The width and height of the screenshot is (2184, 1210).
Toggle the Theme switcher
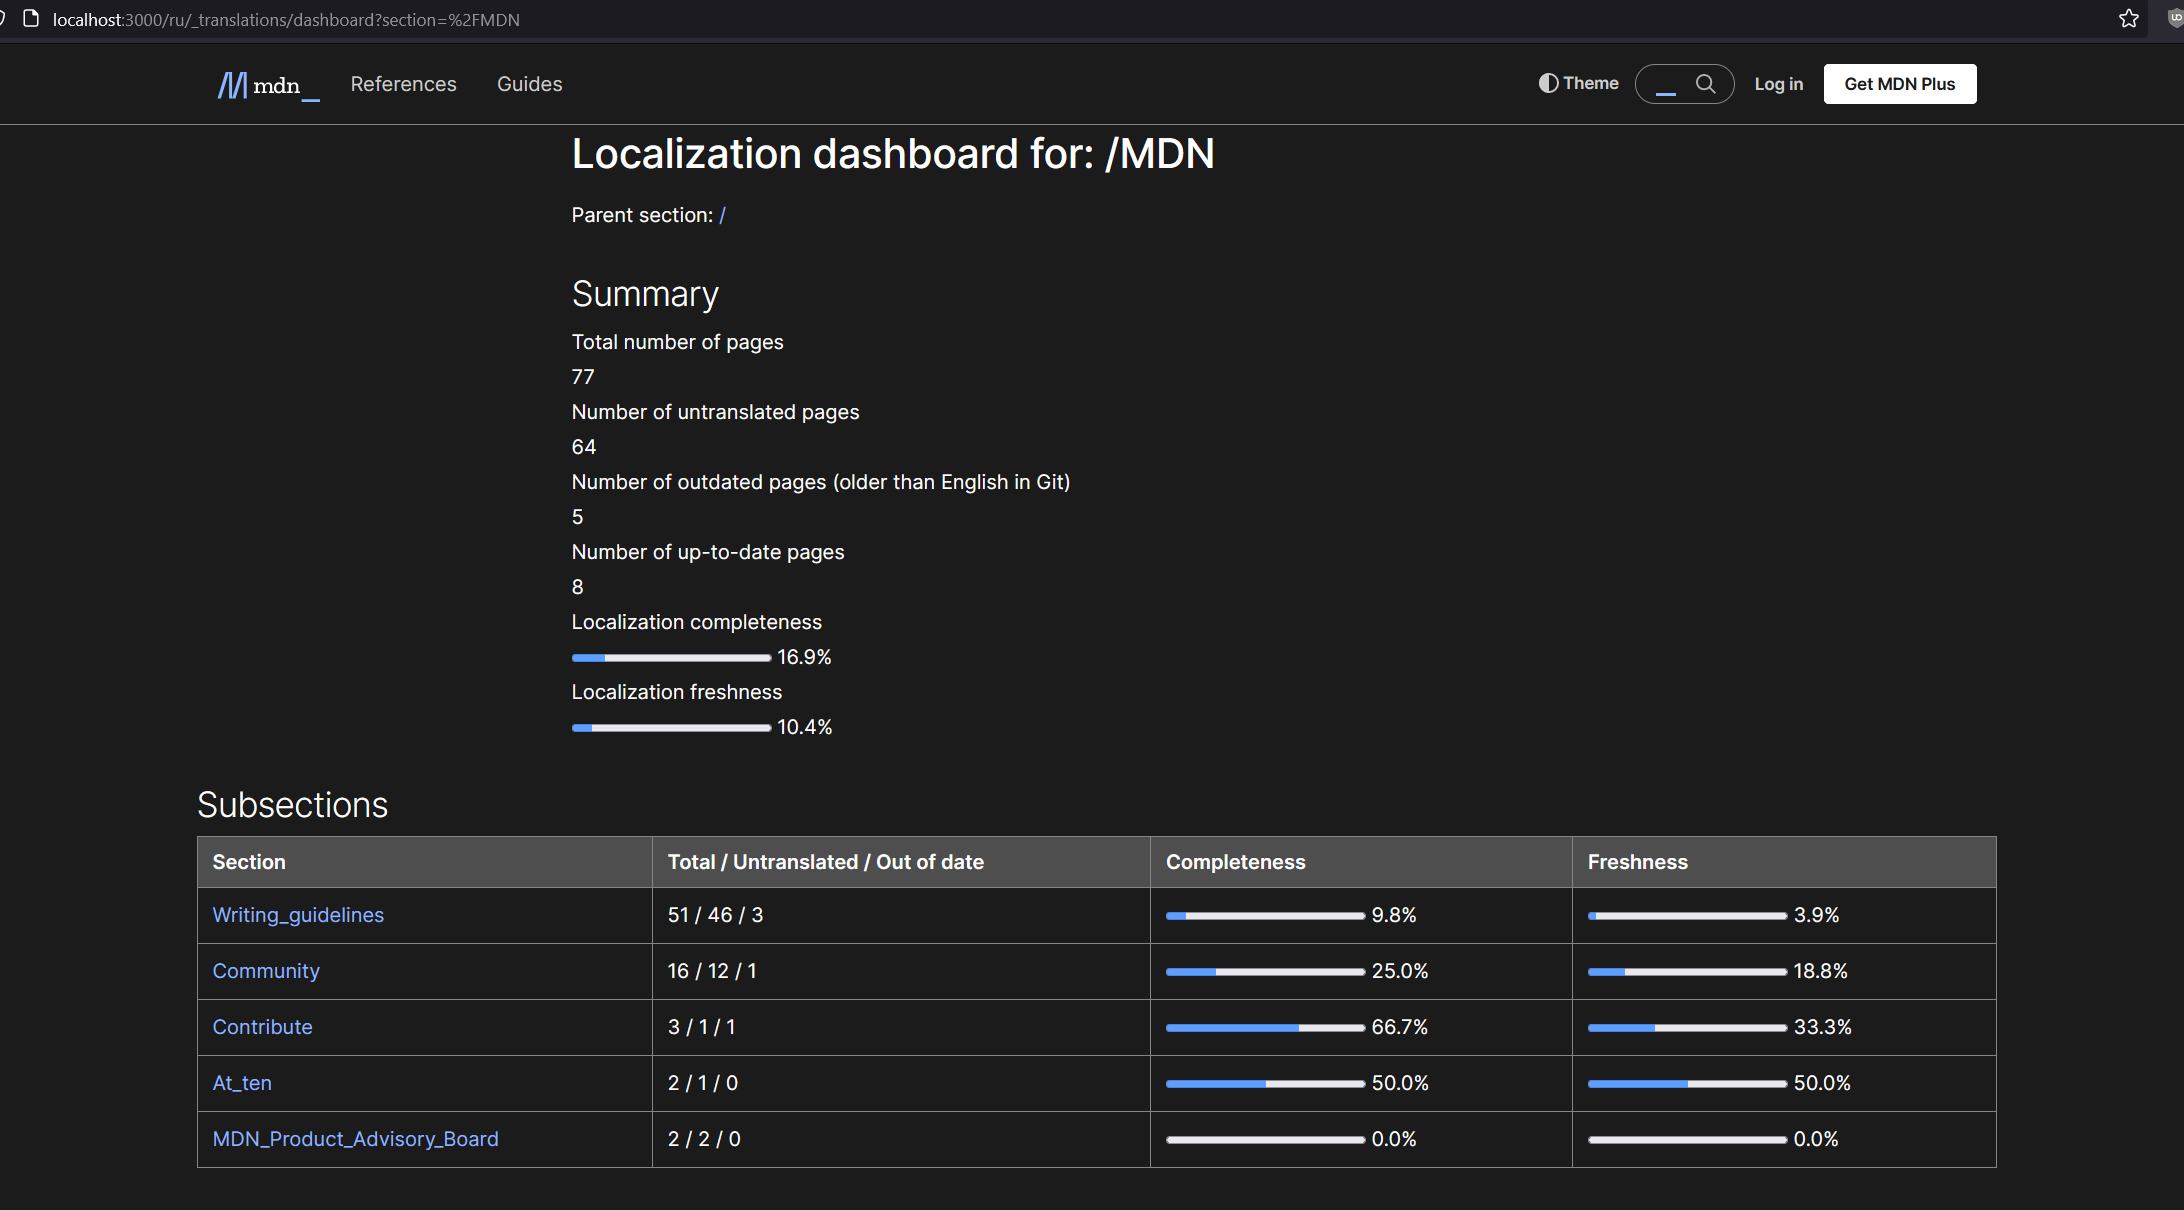click(x=1578, y=84)
